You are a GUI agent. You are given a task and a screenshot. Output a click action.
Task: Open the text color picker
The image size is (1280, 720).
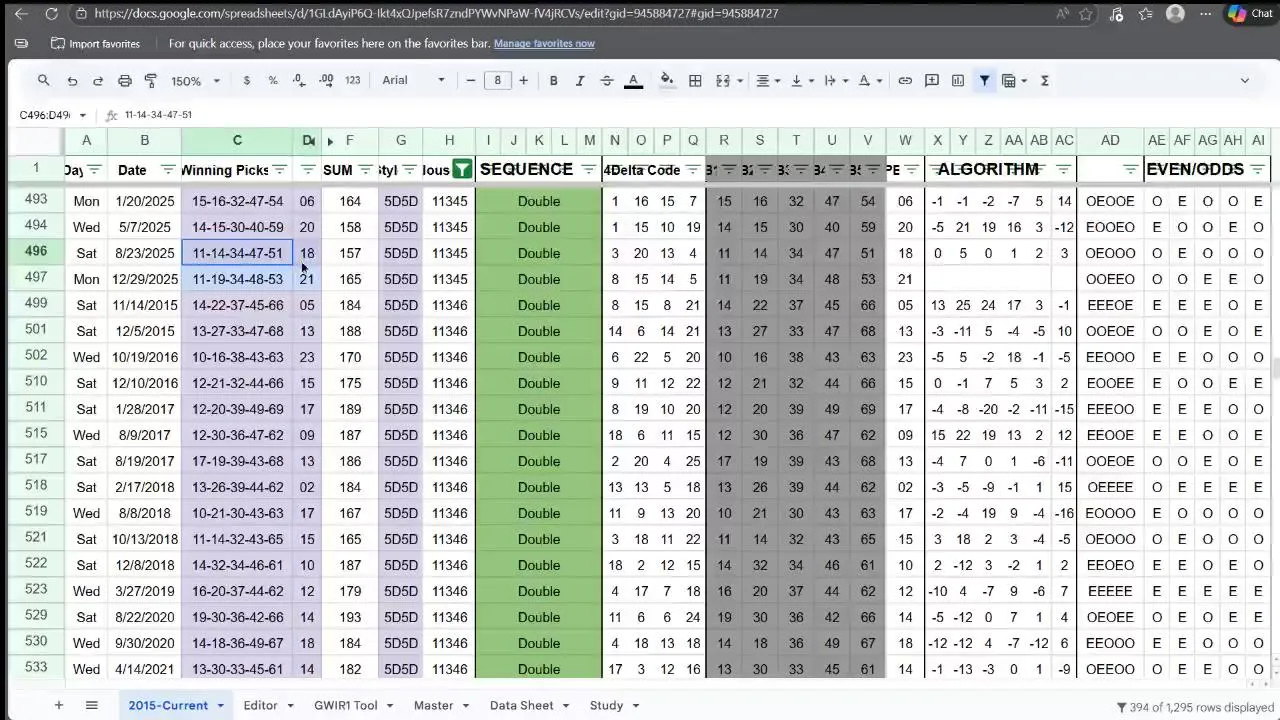633,81
